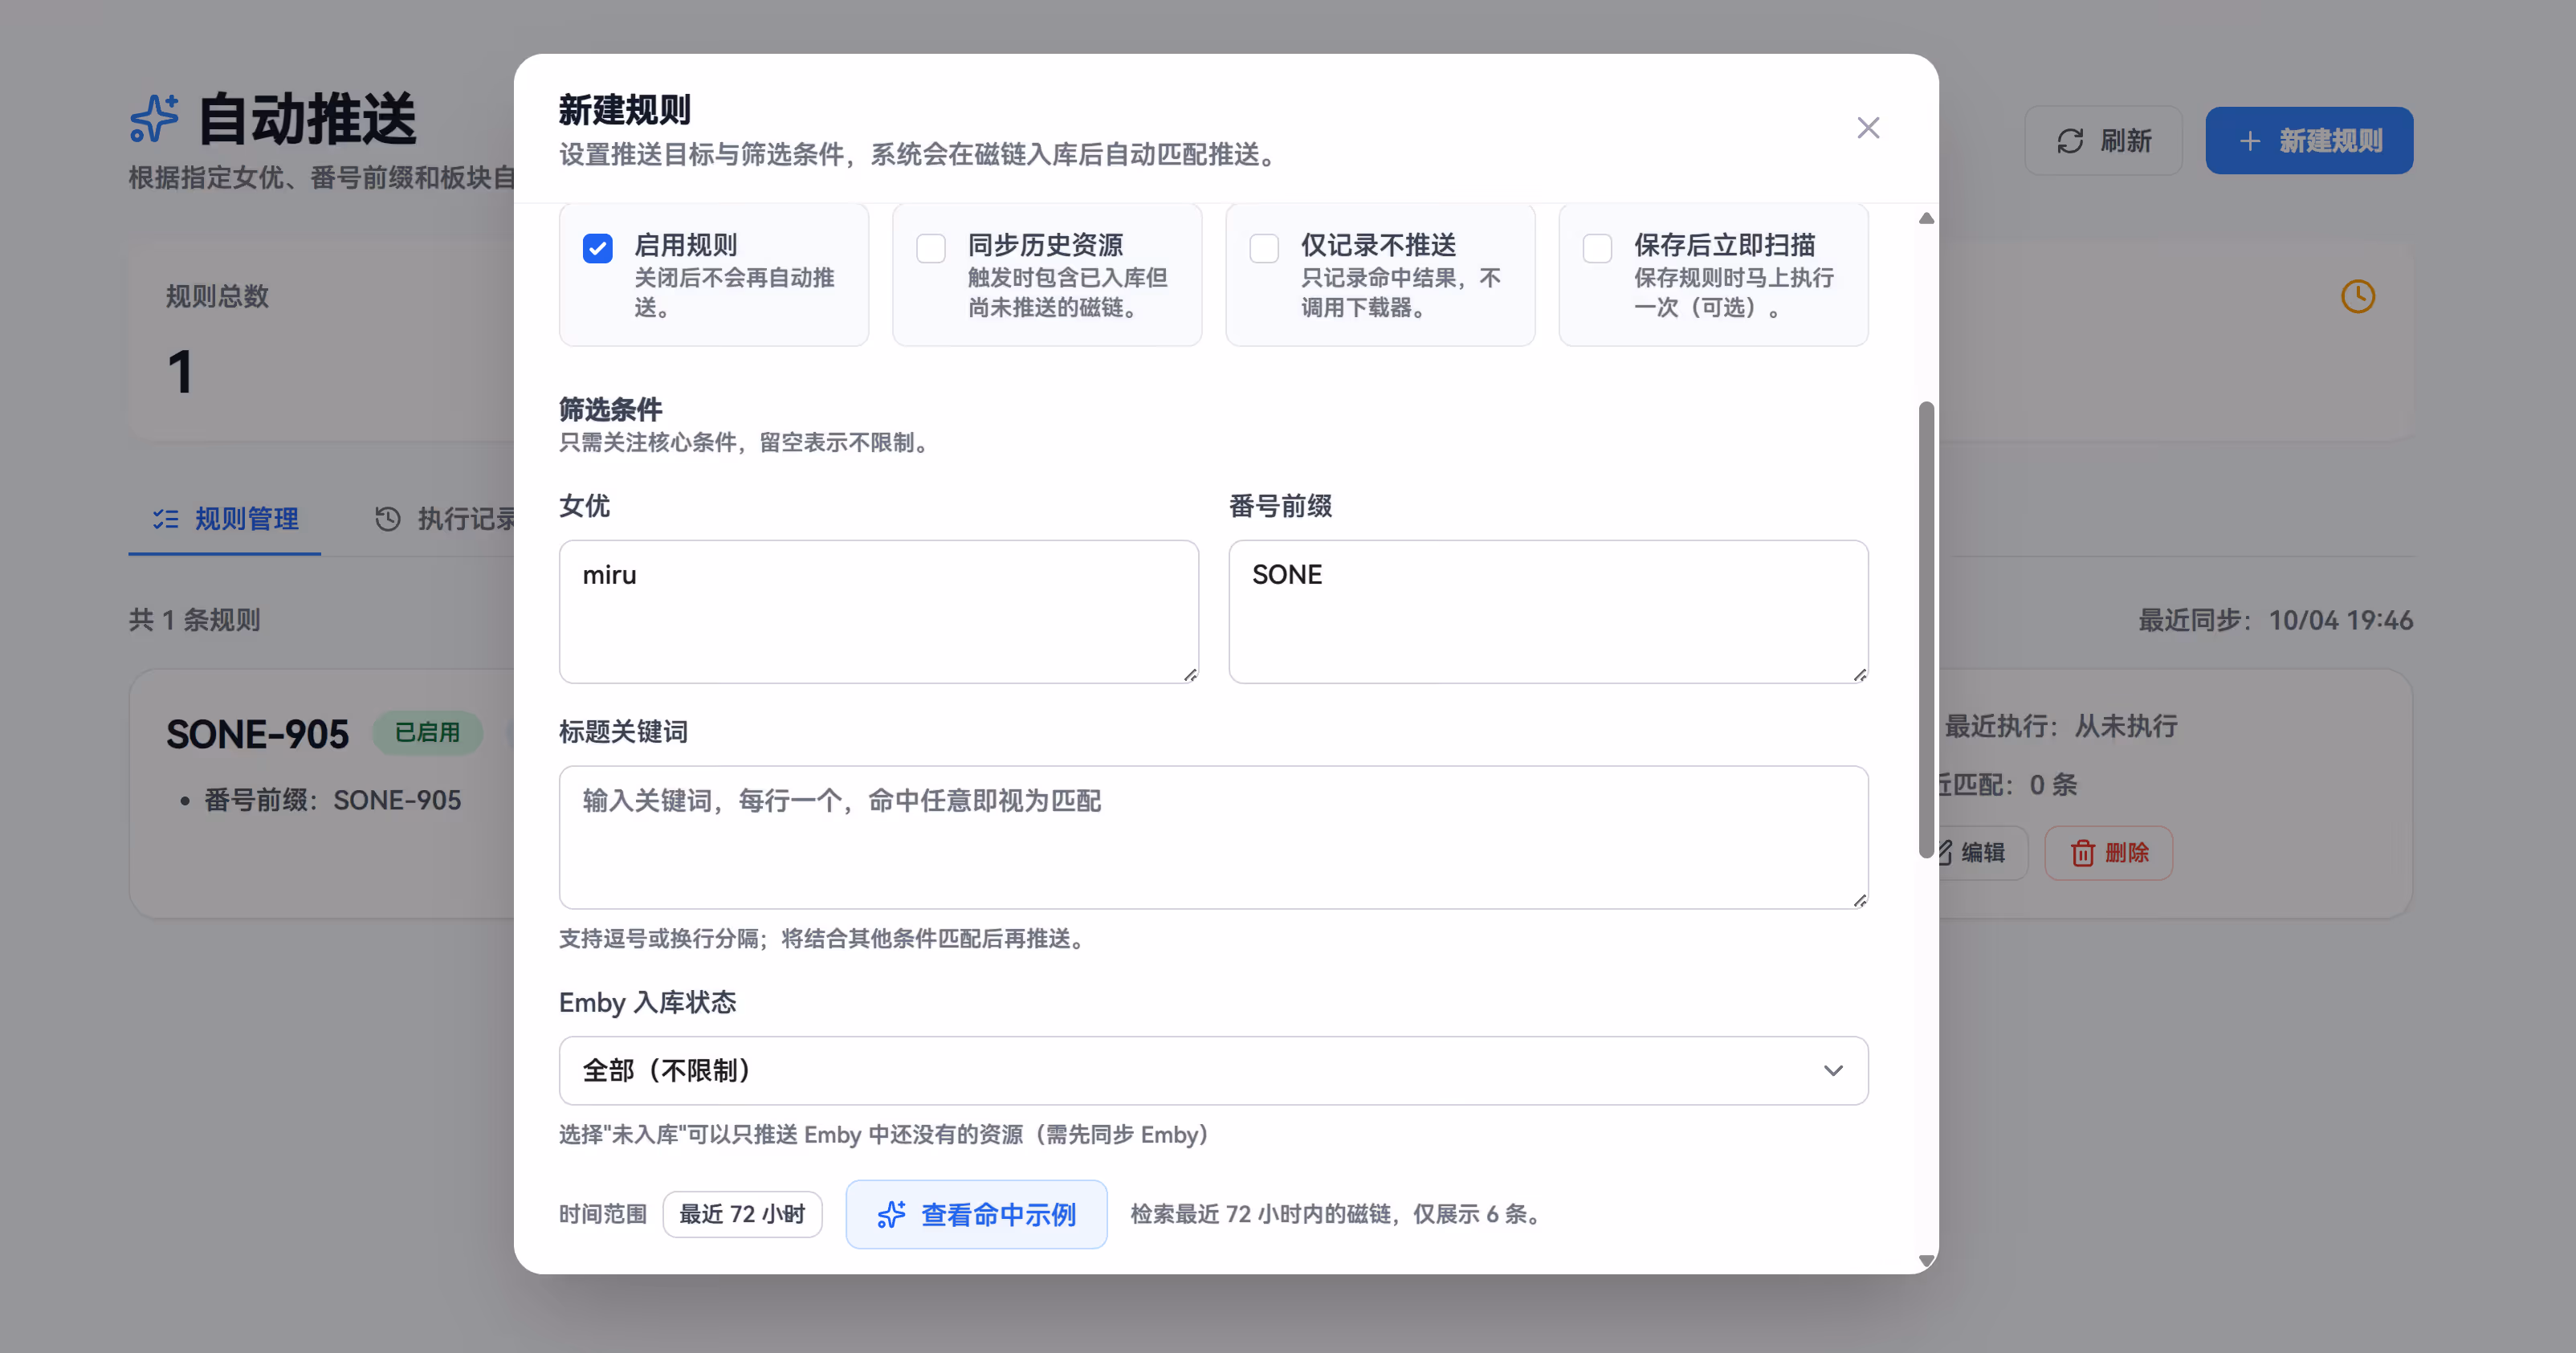The image size is (2576, 1353).
Task: Click the red trash icon in 删除
Action: point(2083,853)
